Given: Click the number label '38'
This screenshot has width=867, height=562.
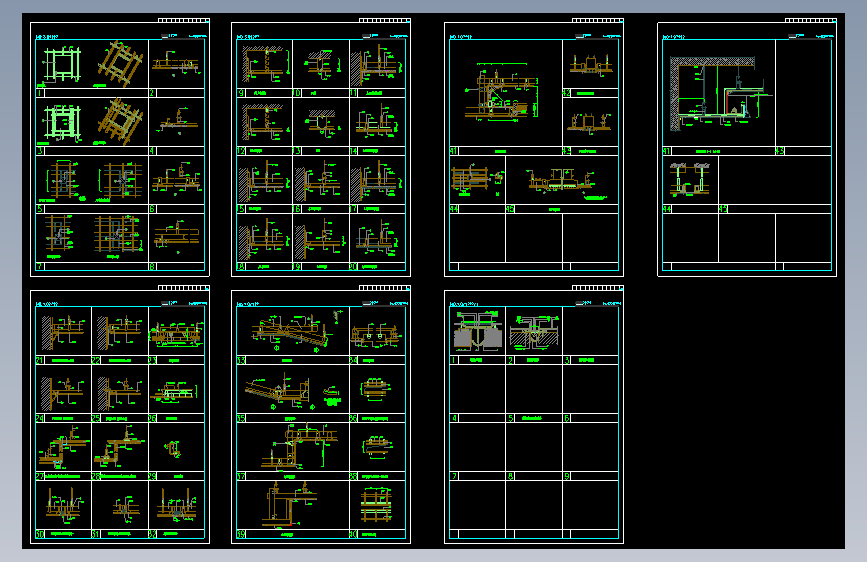Looking at the screenshot, I should click(353, 476).
